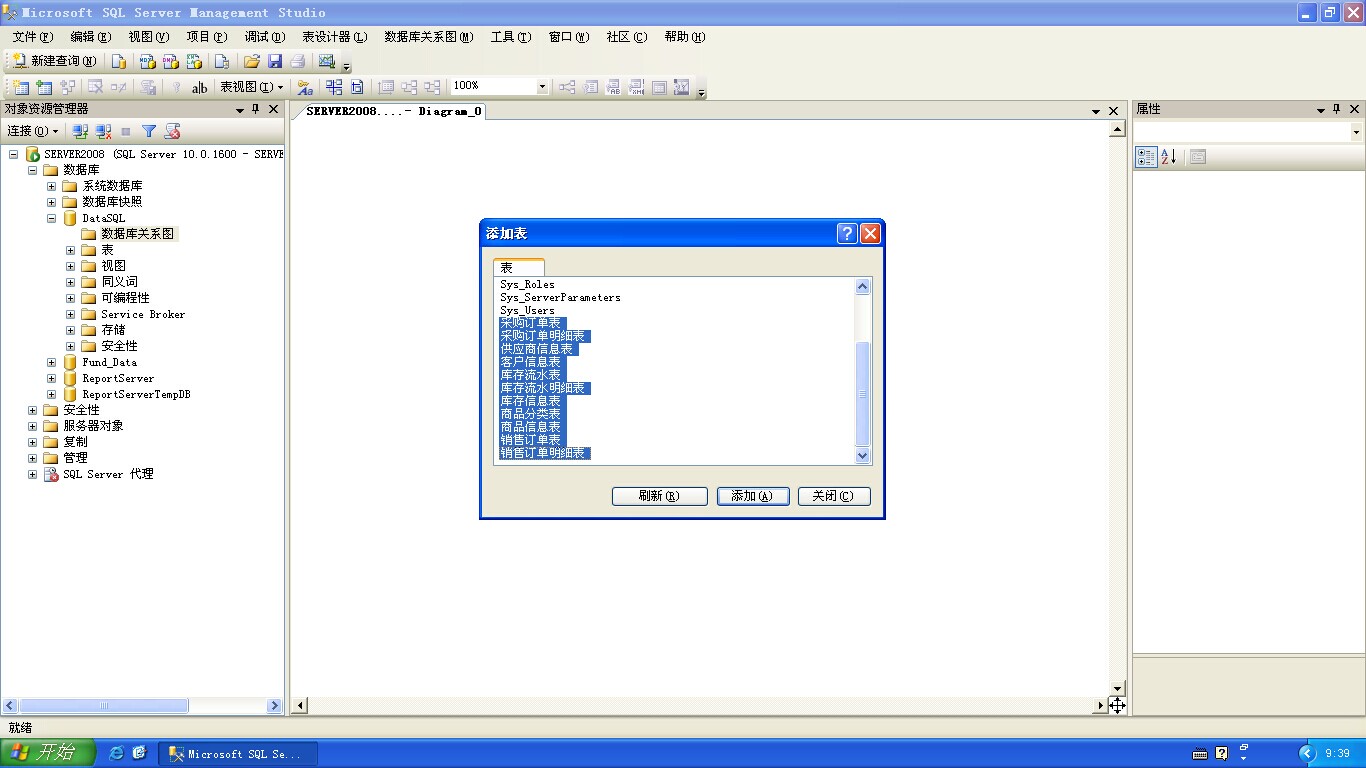1366x768 pixels.
Task: Click the Save floppy disk icon
Action: (275, 61)
